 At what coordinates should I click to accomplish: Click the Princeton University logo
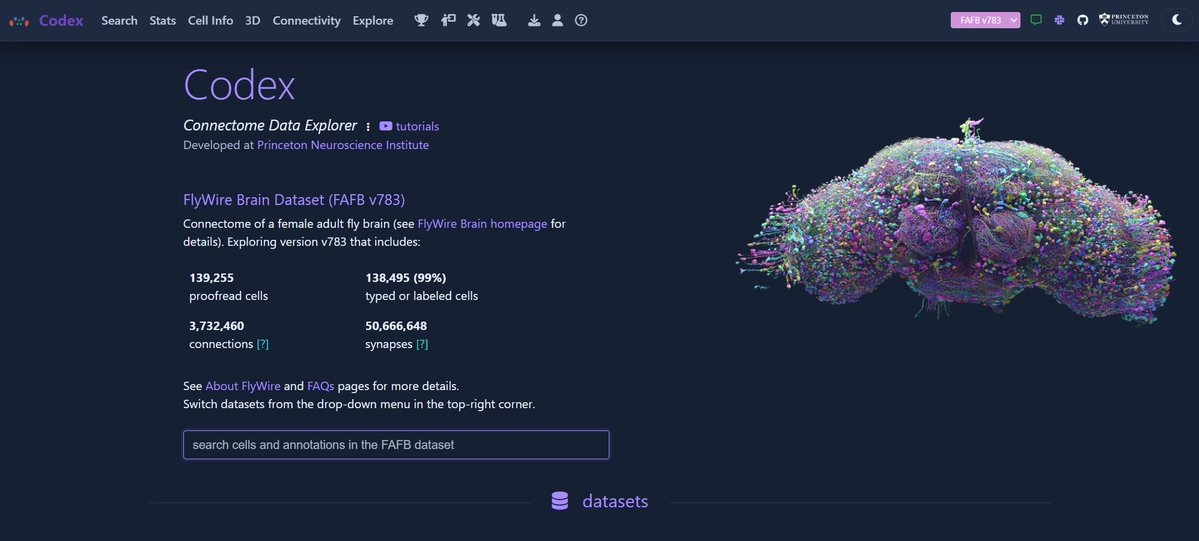click(x=1123, y=20)
